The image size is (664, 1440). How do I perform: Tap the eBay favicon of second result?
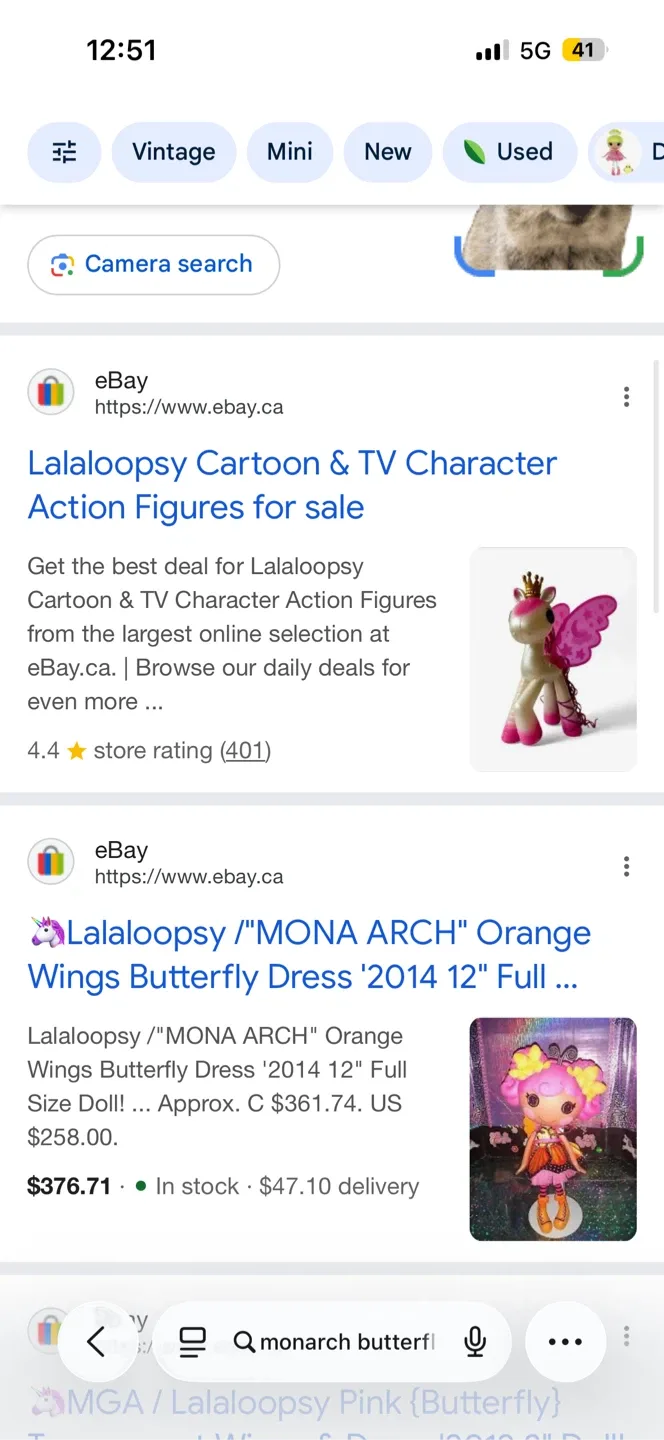coord(50,862)
